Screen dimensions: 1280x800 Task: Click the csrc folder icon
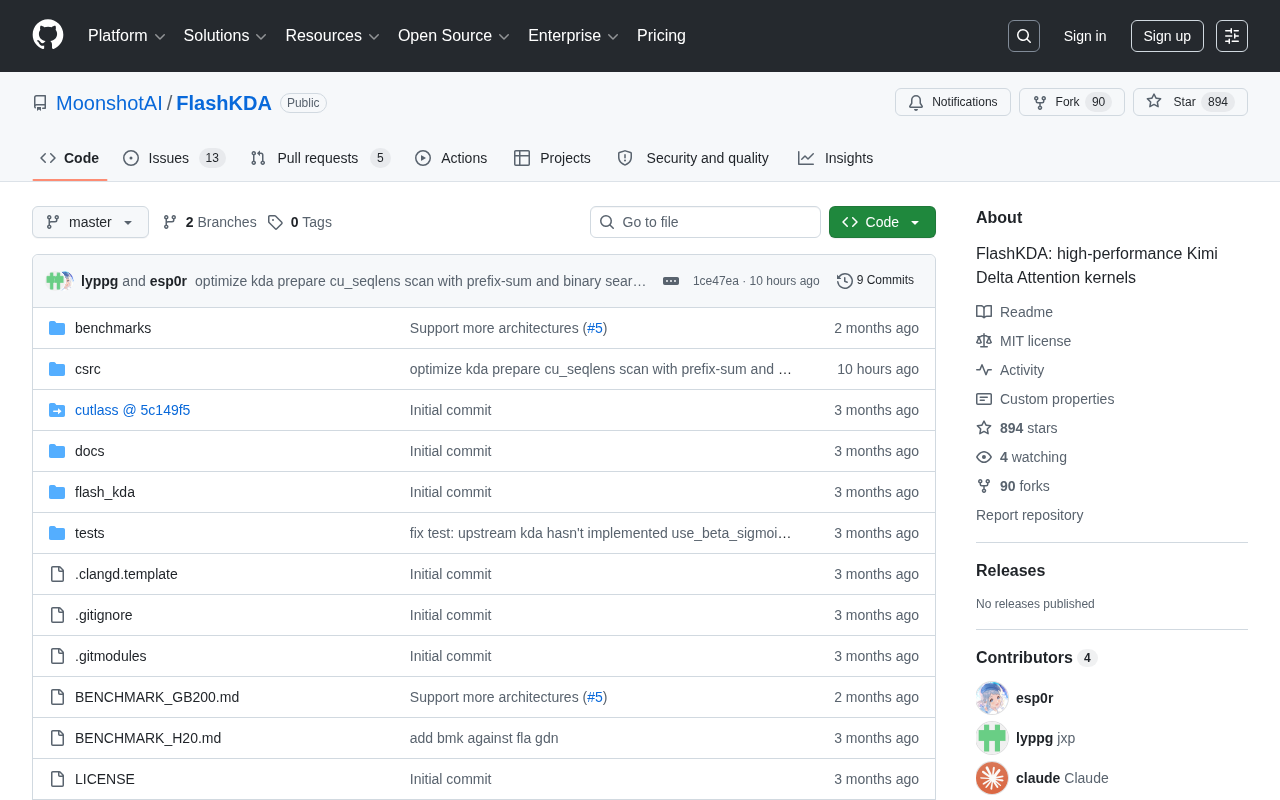pyautogui.click(x=57, y=369)
